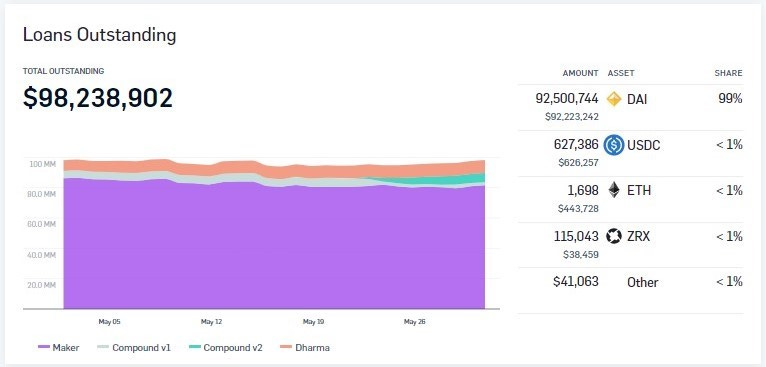Click the 627,386 USDC amount
Screen dimensions: 766x367
pos(576,145)
